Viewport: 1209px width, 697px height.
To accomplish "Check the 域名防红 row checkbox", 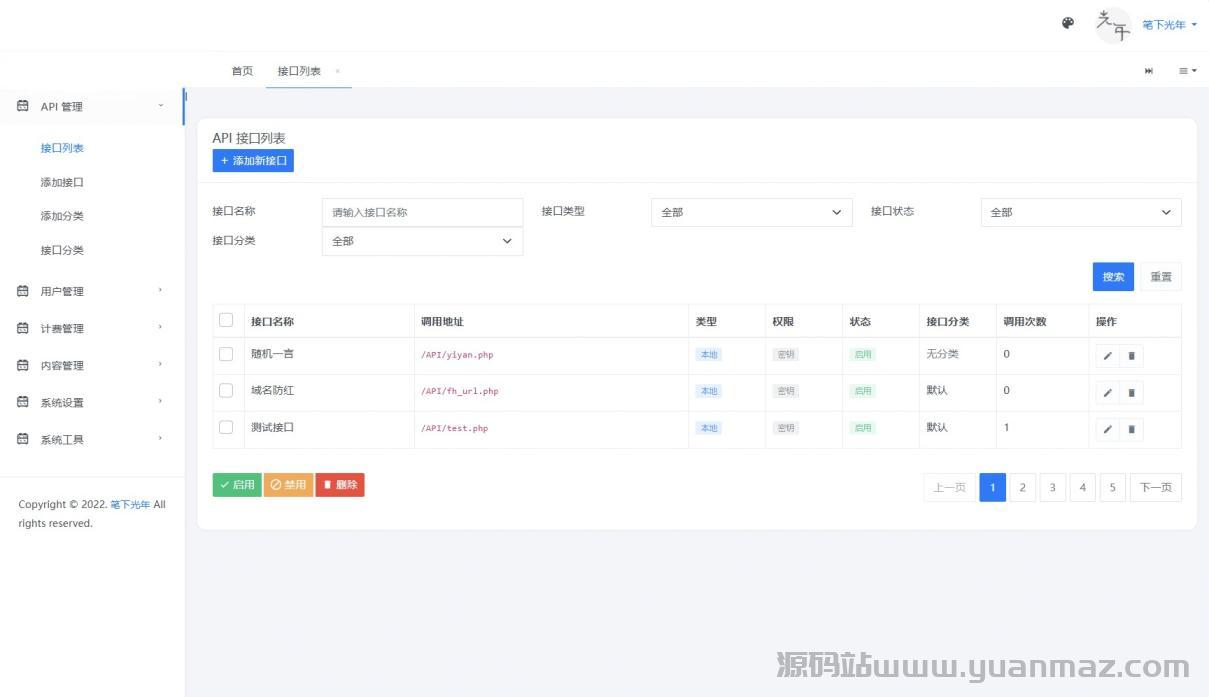I will click(226, 390).
